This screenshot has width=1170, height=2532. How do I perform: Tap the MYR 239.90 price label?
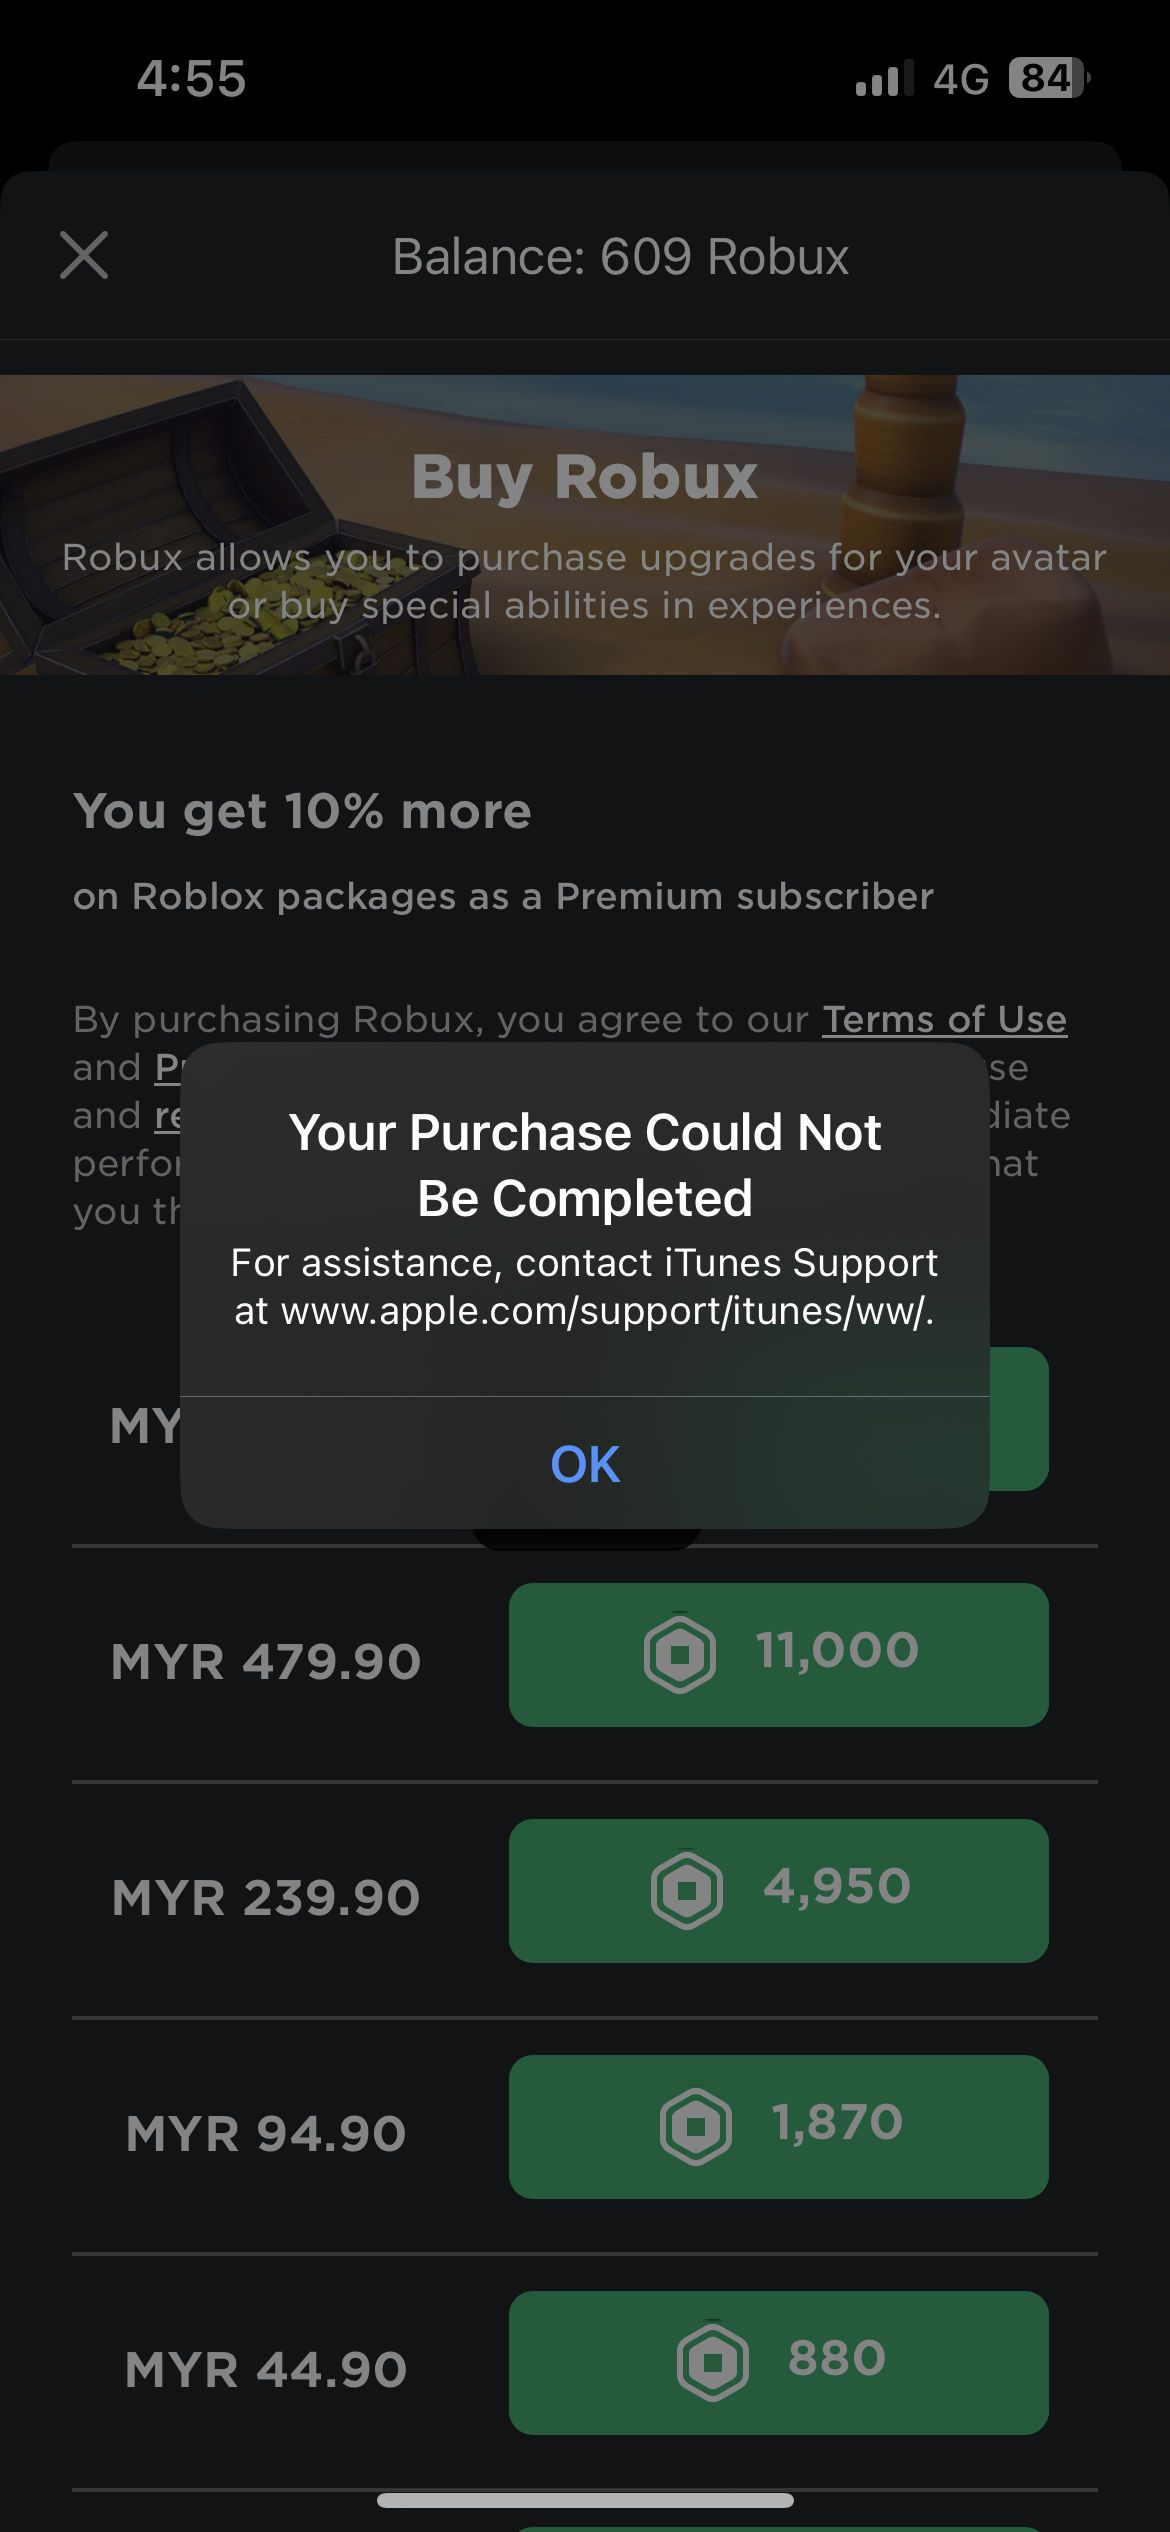click(x=266, y=1898)
